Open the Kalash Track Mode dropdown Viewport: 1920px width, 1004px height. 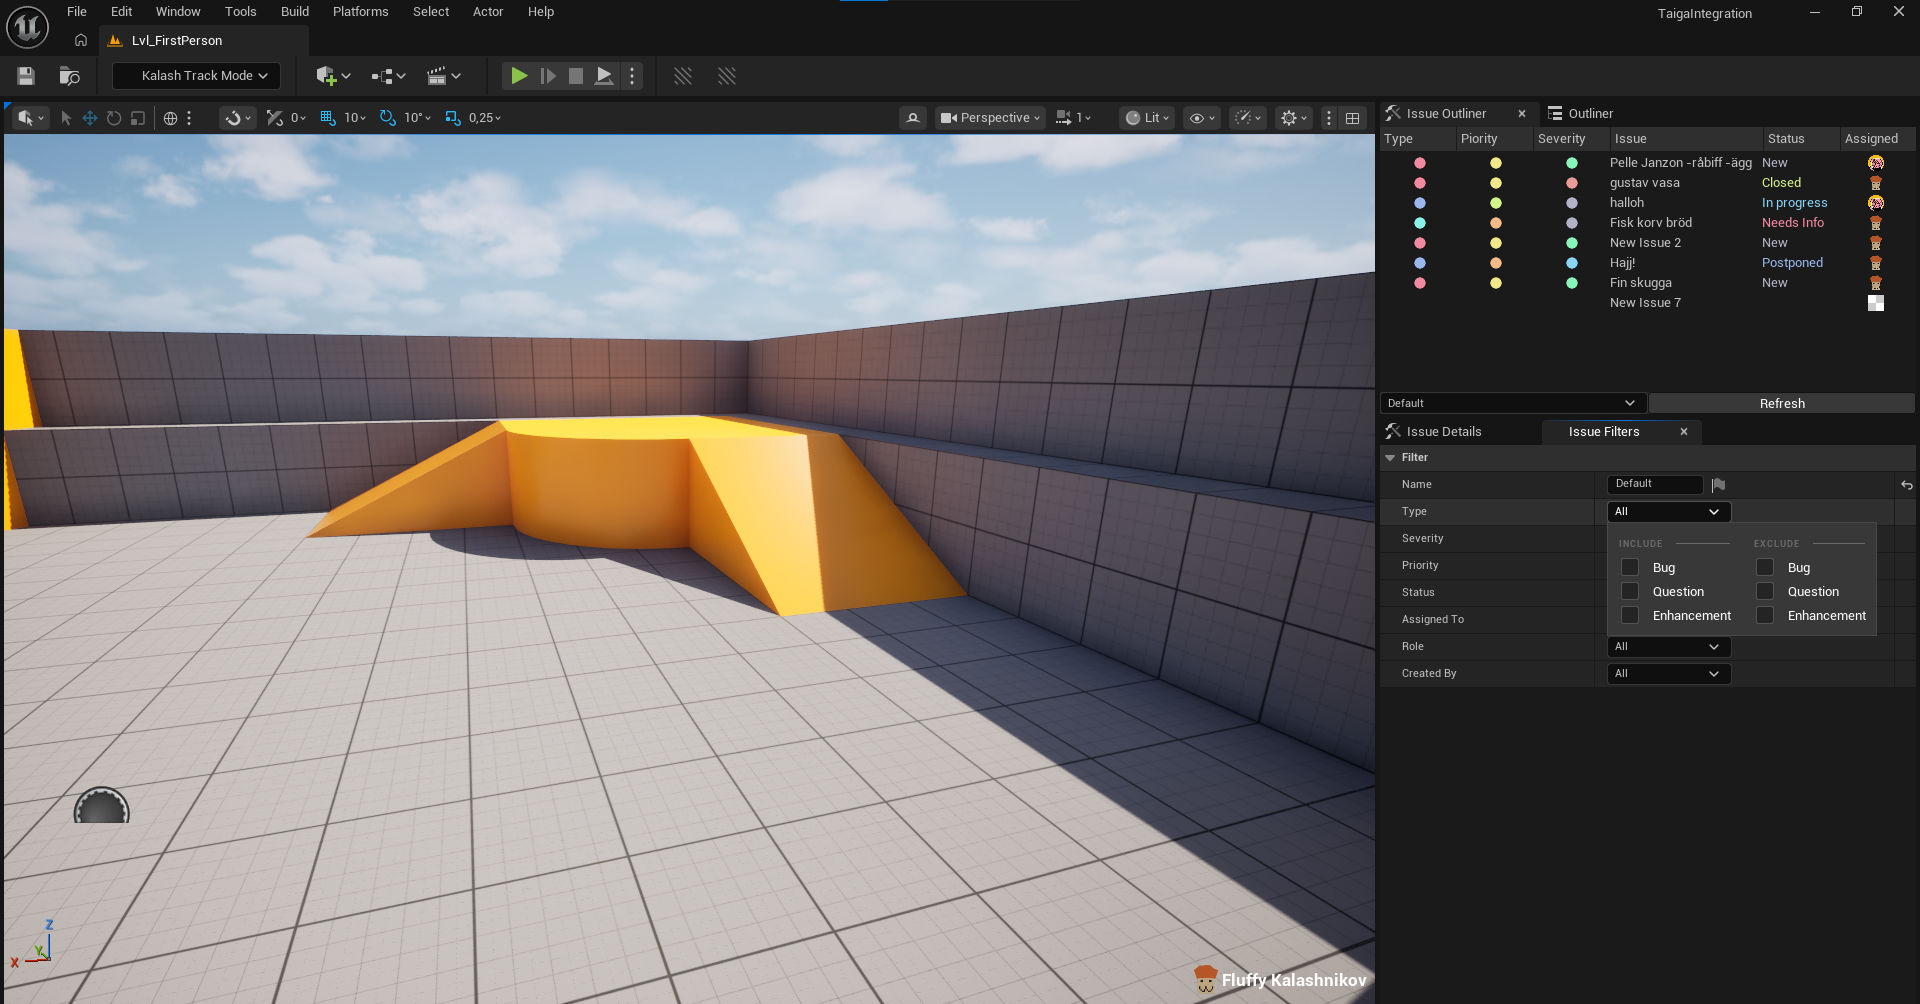(197, 76)
